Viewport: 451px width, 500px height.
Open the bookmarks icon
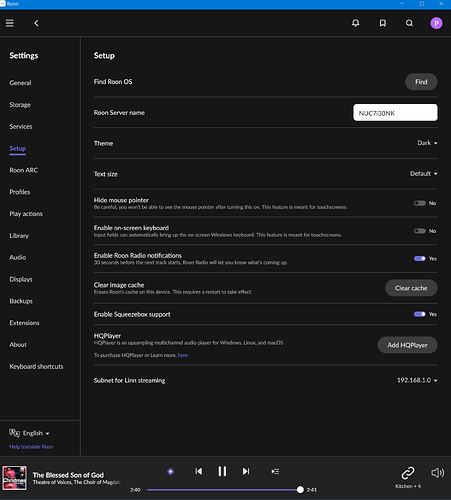383,23
